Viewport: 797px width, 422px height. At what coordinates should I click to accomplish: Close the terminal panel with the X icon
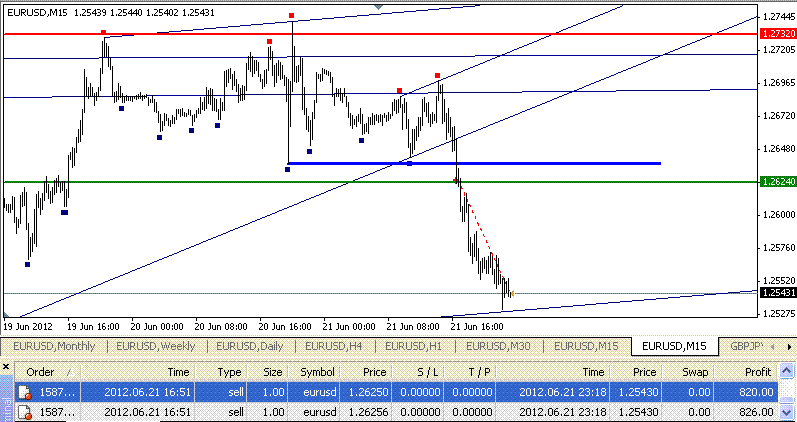[6, 367]
